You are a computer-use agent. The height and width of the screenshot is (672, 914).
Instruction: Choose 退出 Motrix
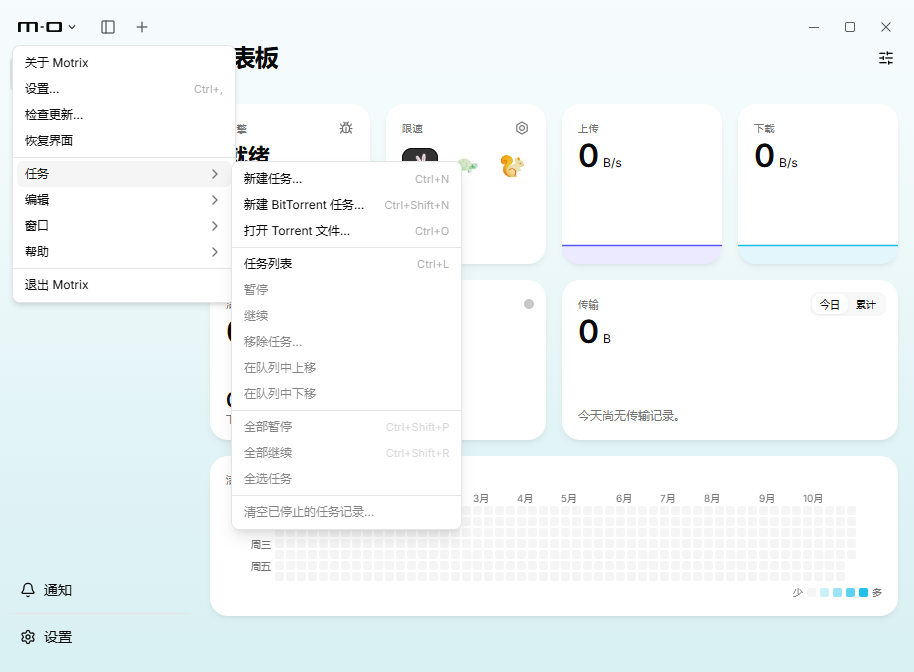124,285
